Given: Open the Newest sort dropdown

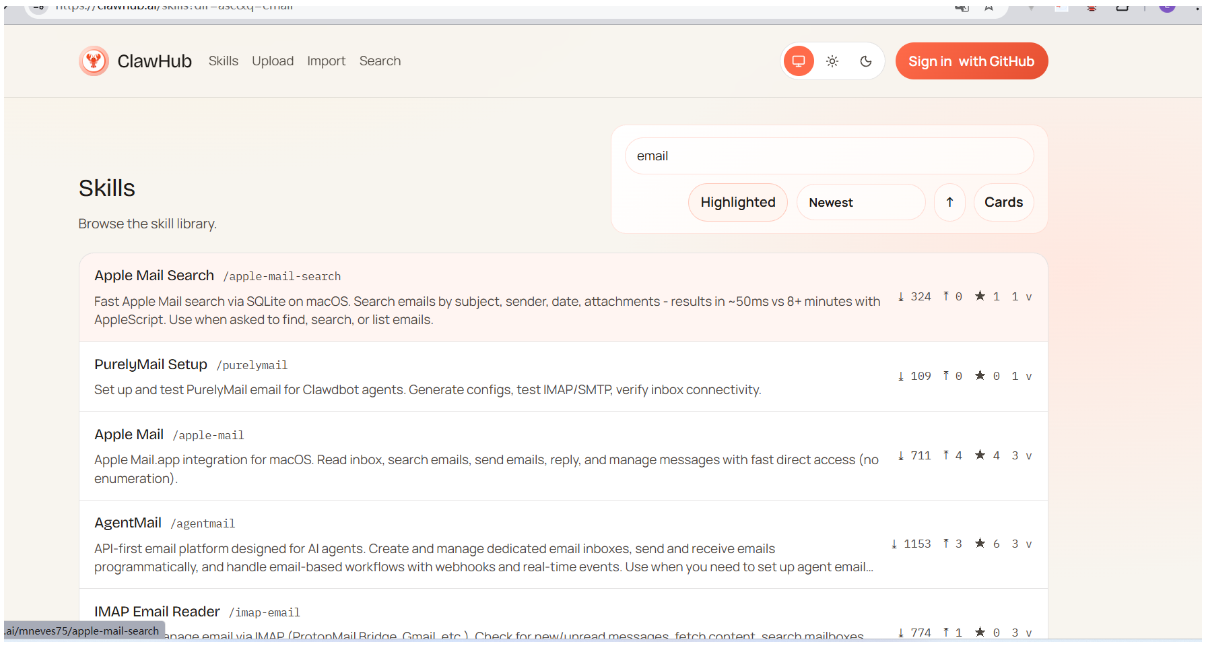Looking at the screenshot, I should pos(861,202).
